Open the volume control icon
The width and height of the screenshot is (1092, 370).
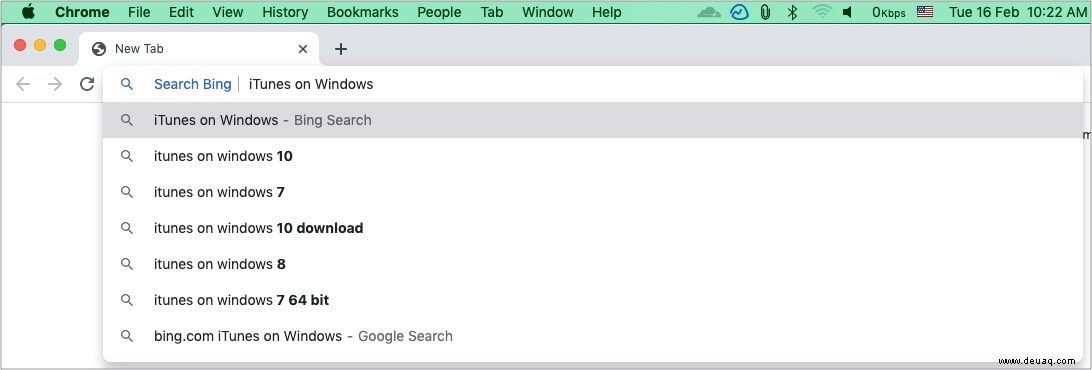(x=847, y=12)
